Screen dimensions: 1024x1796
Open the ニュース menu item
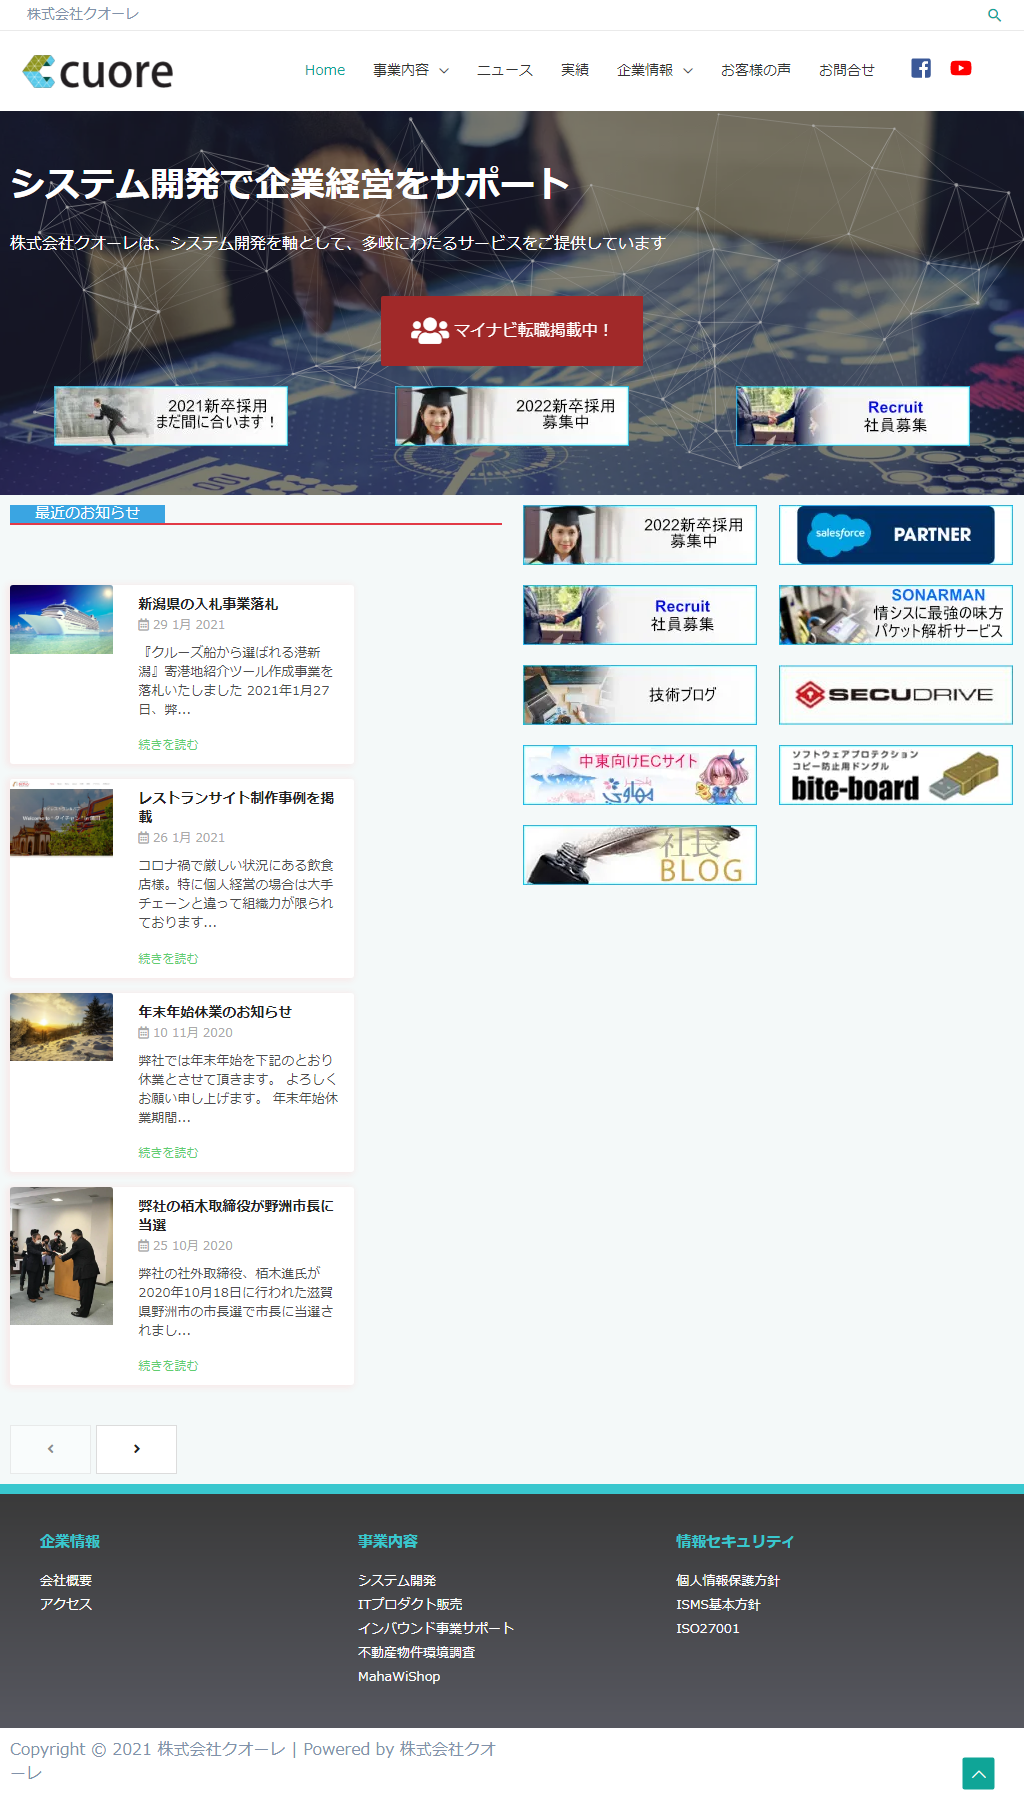tap(504, 70)
